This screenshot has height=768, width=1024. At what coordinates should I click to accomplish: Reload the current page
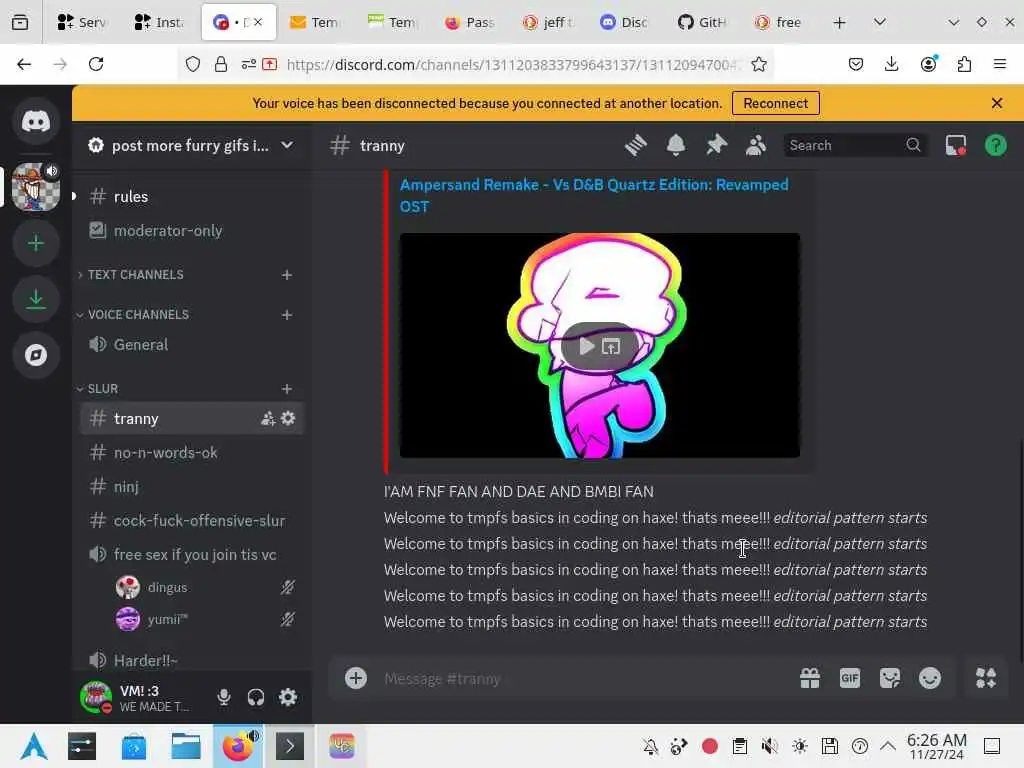point(96,64)
